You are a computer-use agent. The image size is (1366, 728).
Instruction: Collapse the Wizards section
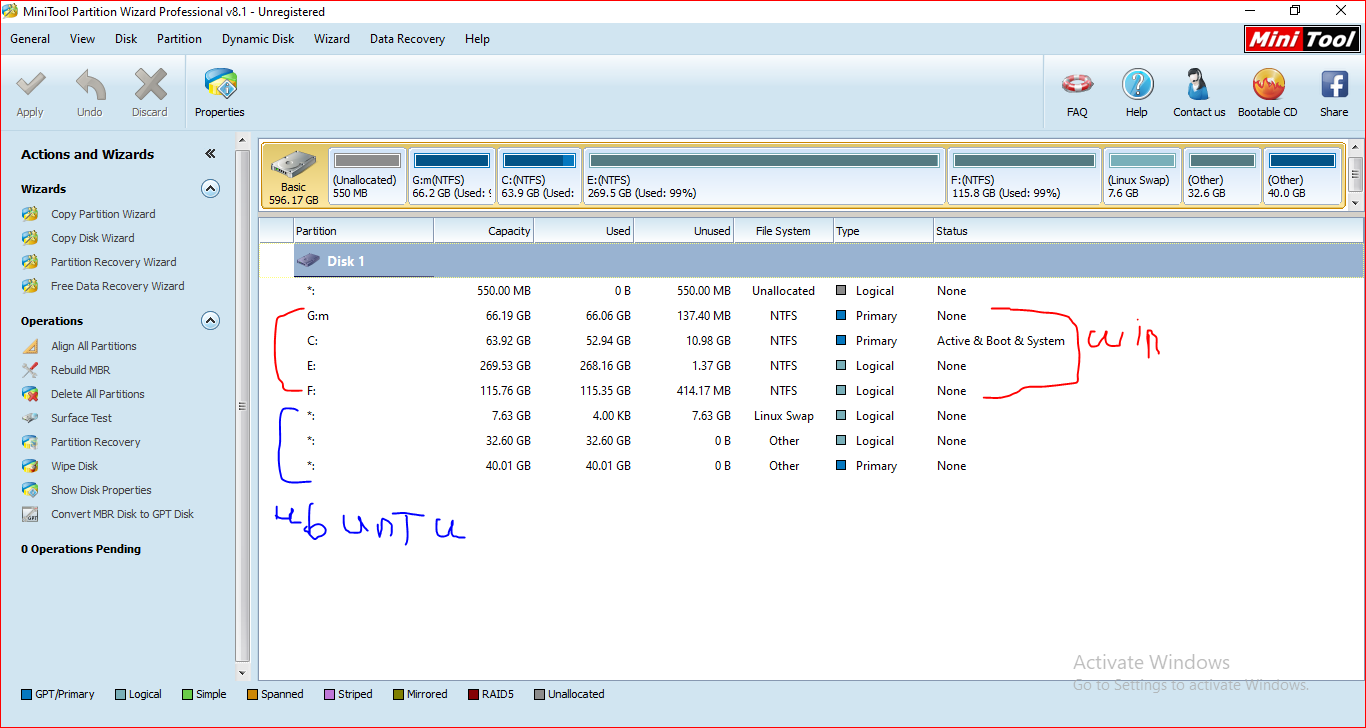(210, 189)
